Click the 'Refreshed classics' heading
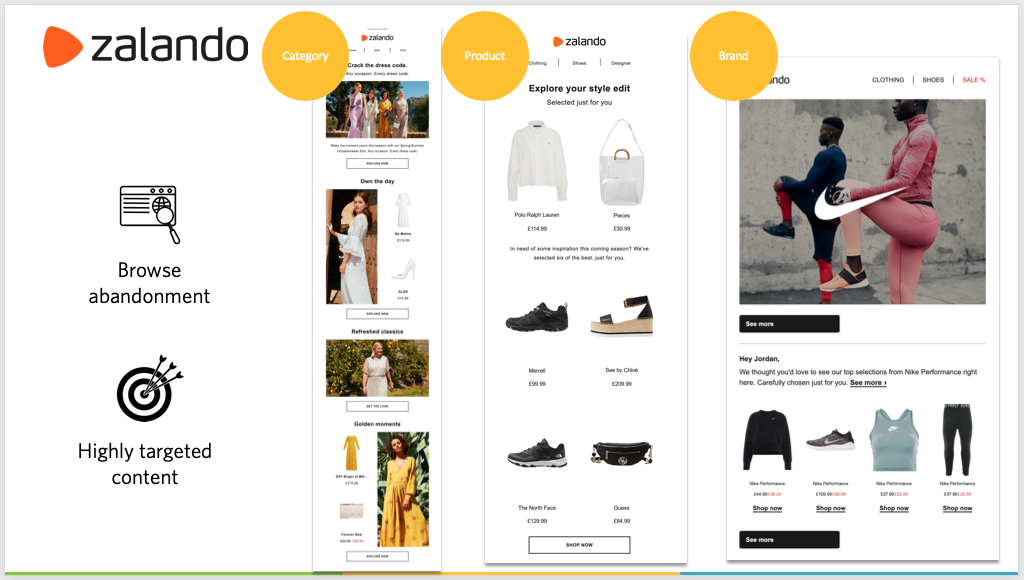The image size is (1024, 580). pos(377,332)
